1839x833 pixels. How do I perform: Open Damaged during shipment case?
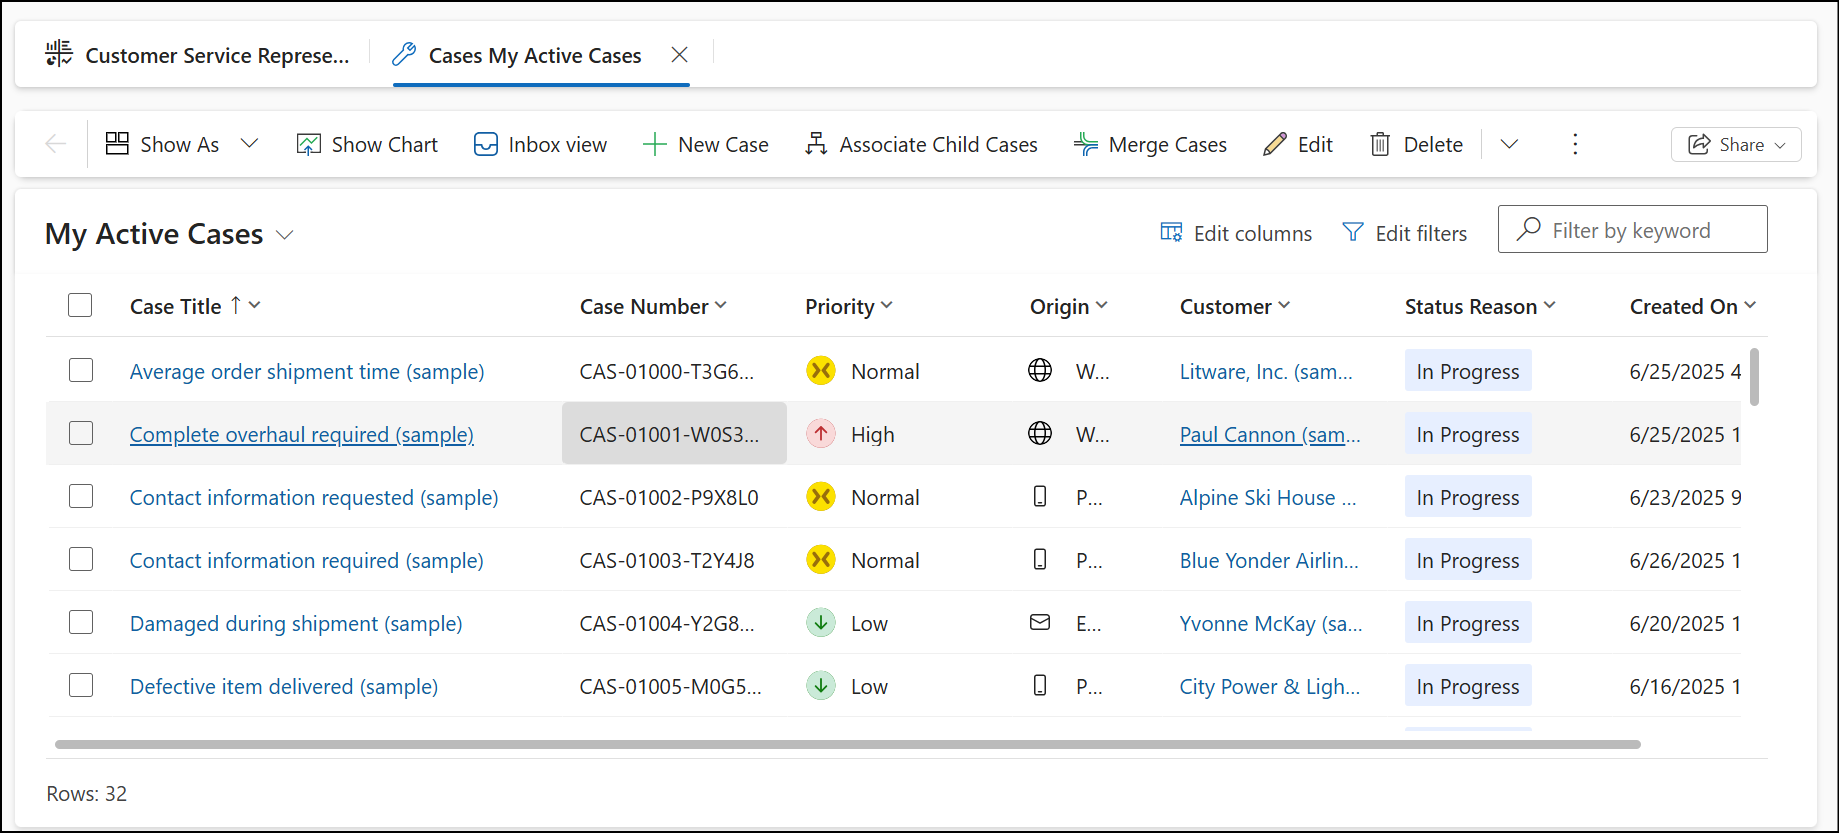[296, 623]
